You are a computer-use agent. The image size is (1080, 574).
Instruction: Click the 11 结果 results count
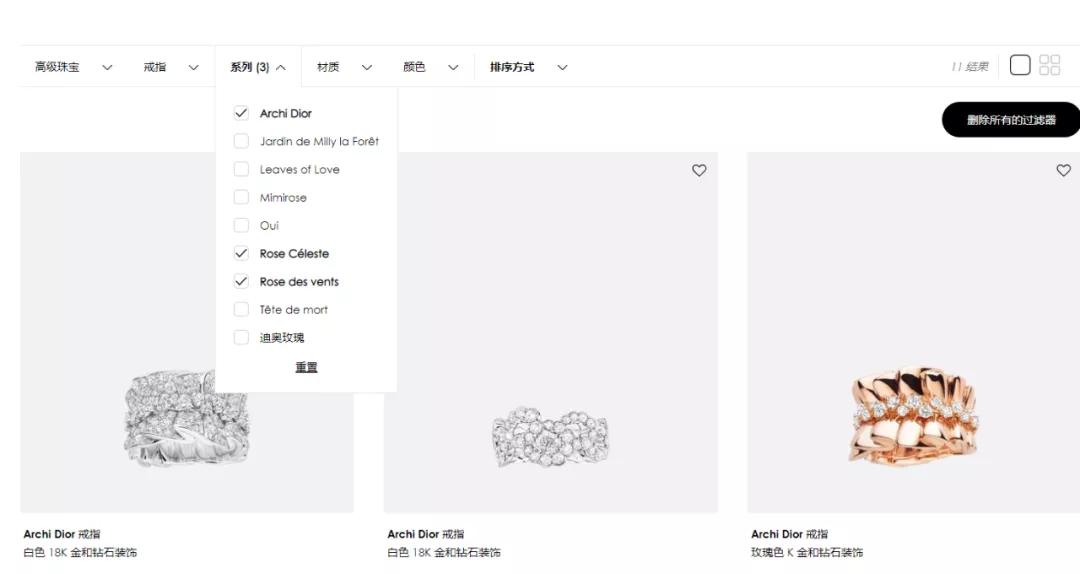pos(970,67)
